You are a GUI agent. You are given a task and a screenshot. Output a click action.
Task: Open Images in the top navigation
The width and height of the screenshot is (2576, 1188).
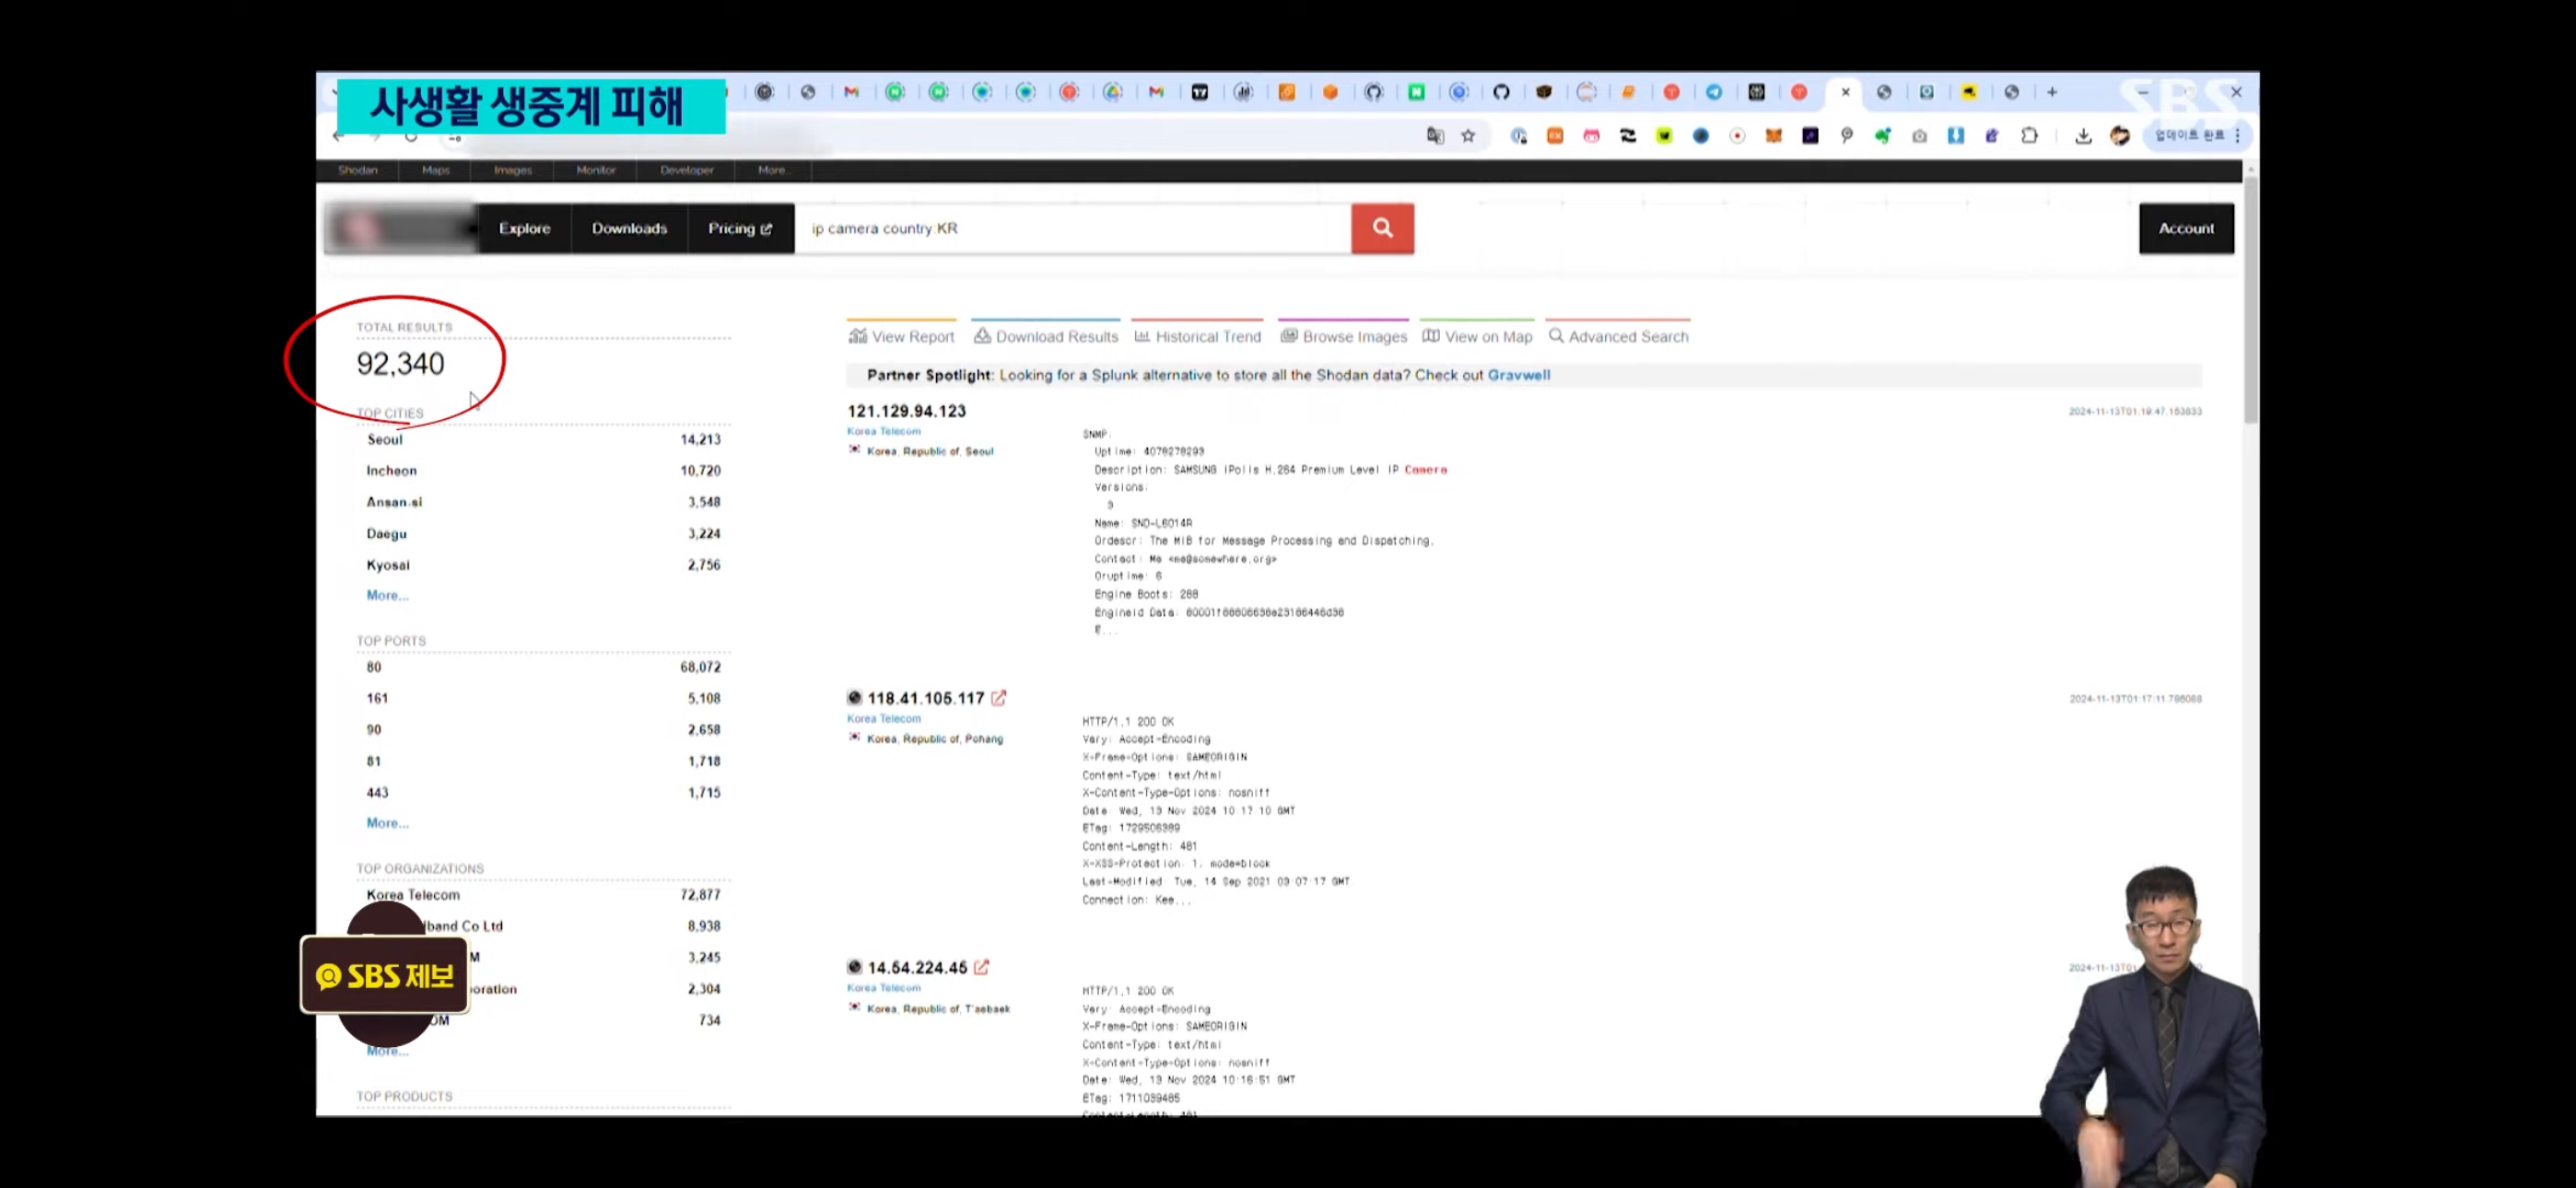click(x=512, y=170)
